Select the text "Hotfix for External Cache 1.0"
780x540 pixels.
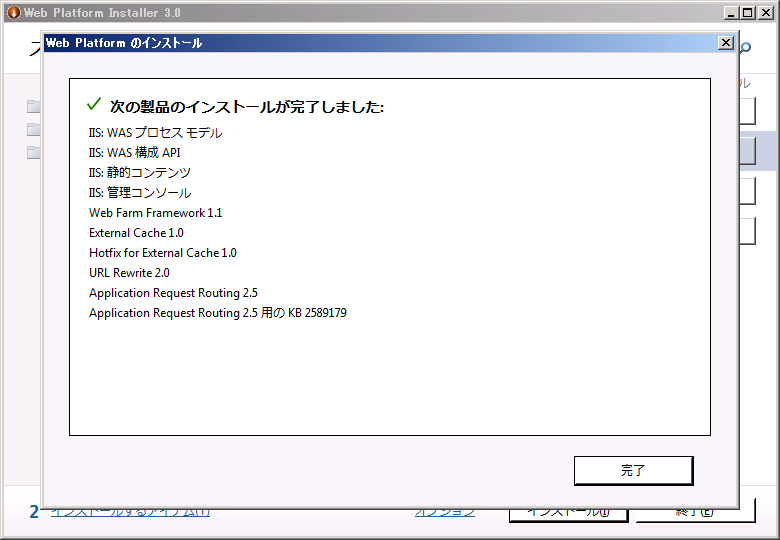pos(163,253)
